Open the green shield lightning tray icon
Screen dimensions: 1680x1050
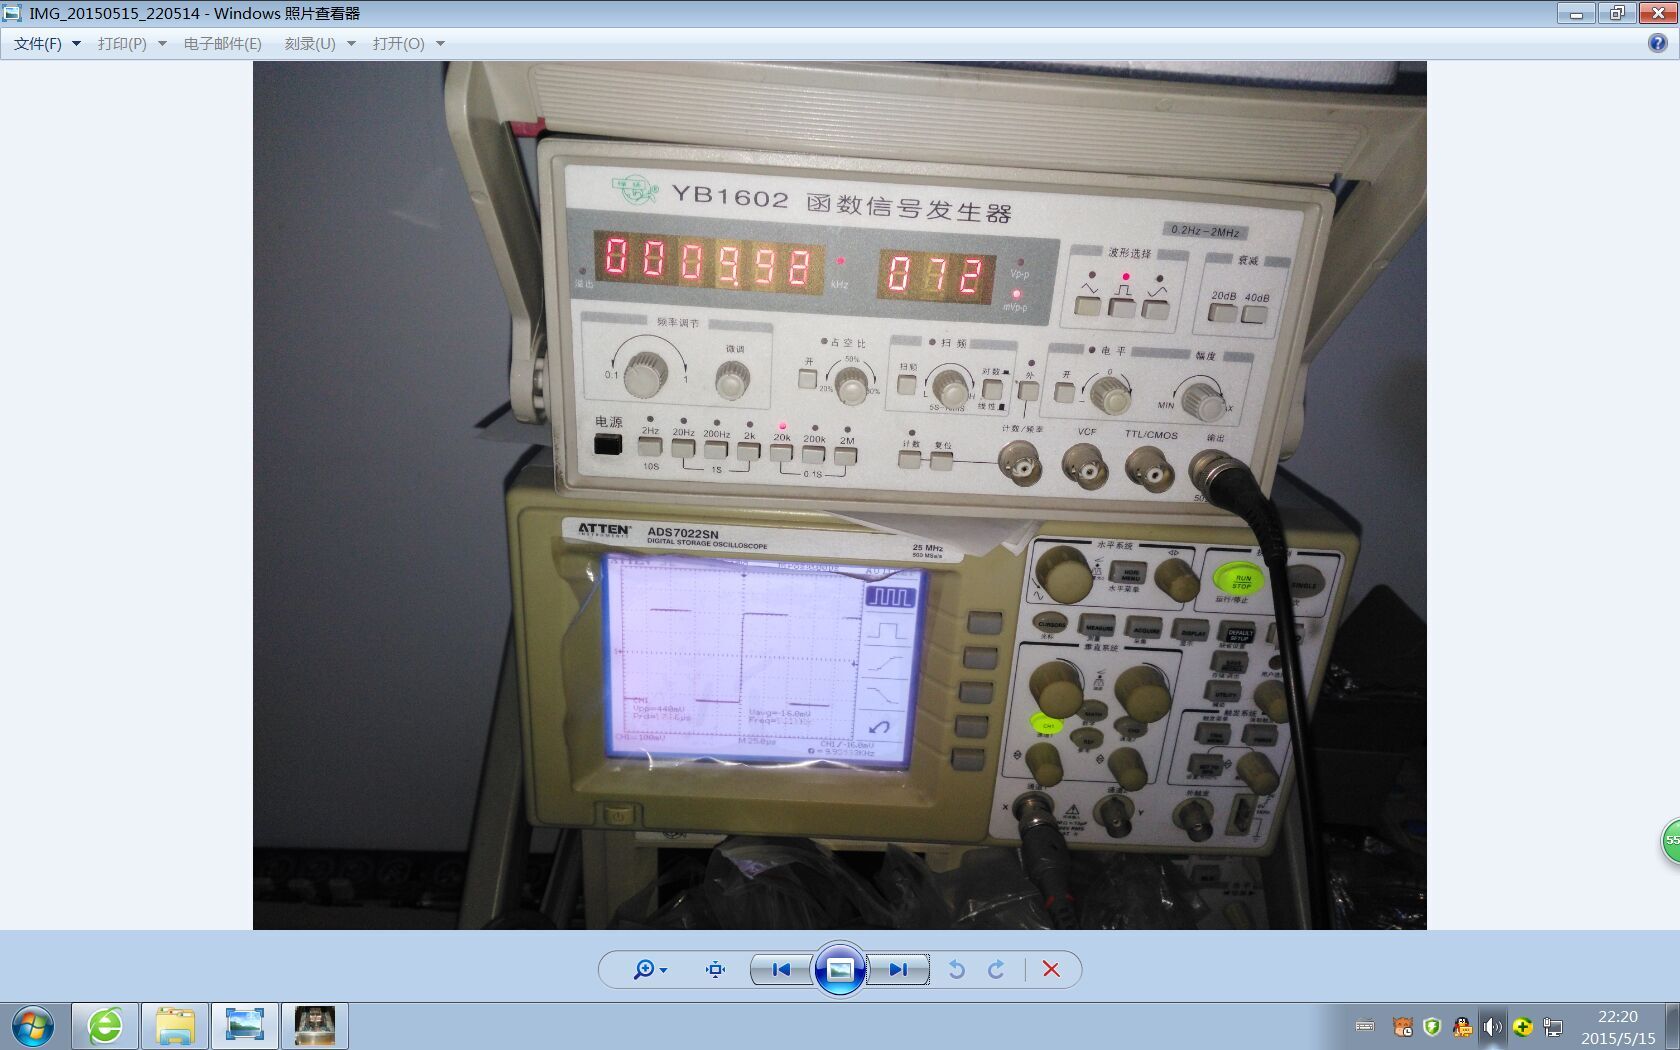1432,1026
